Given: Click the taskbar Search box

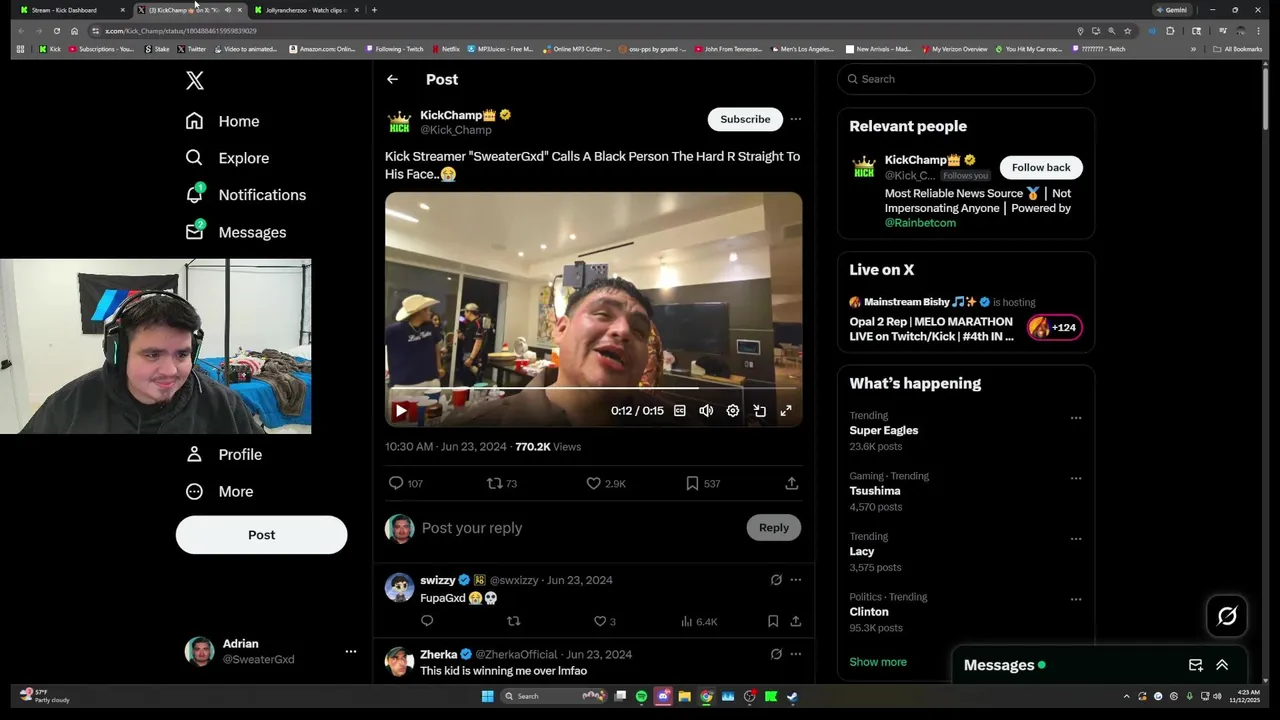Looking at the screenshot, I should coord(553,696).
